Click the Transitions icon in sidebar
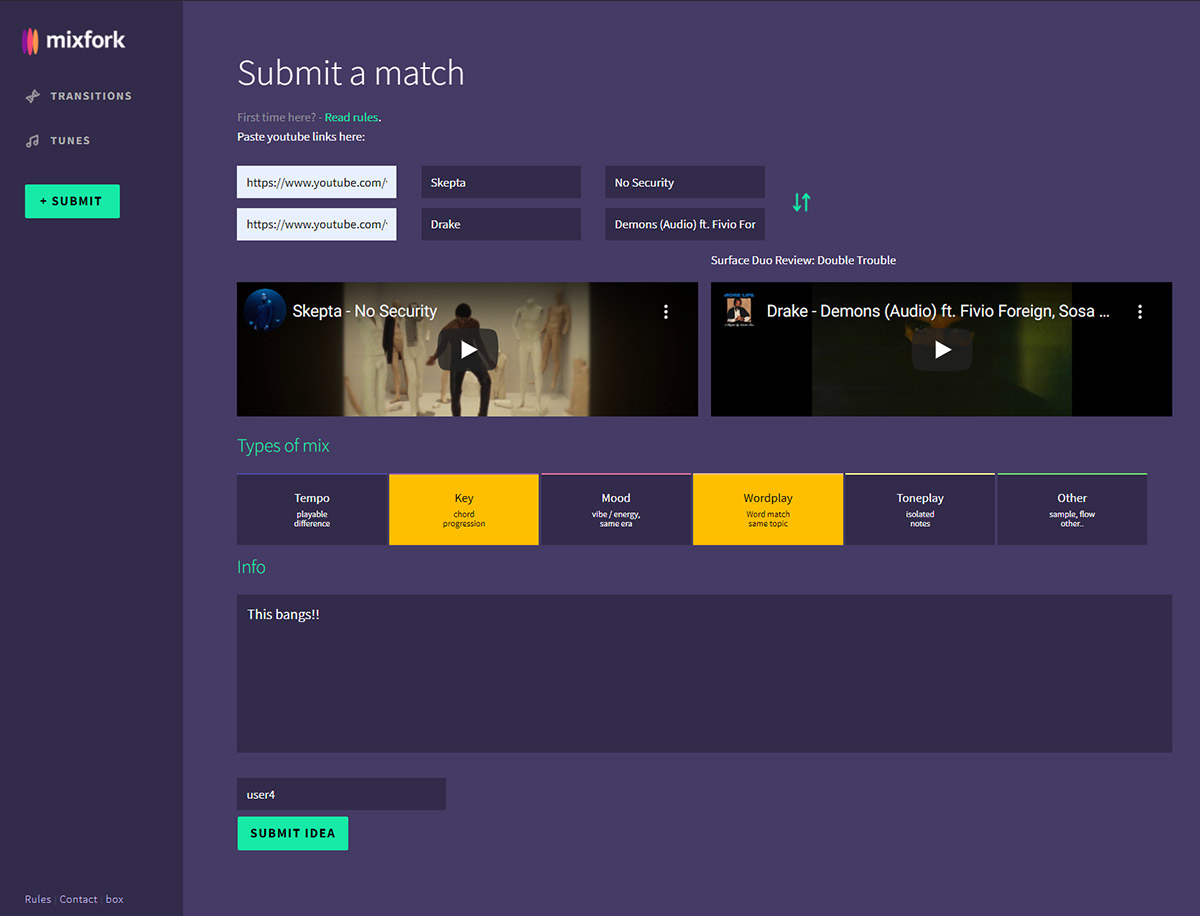The width and height of the screenshot is (1200, 916). (x=33, y=96)
